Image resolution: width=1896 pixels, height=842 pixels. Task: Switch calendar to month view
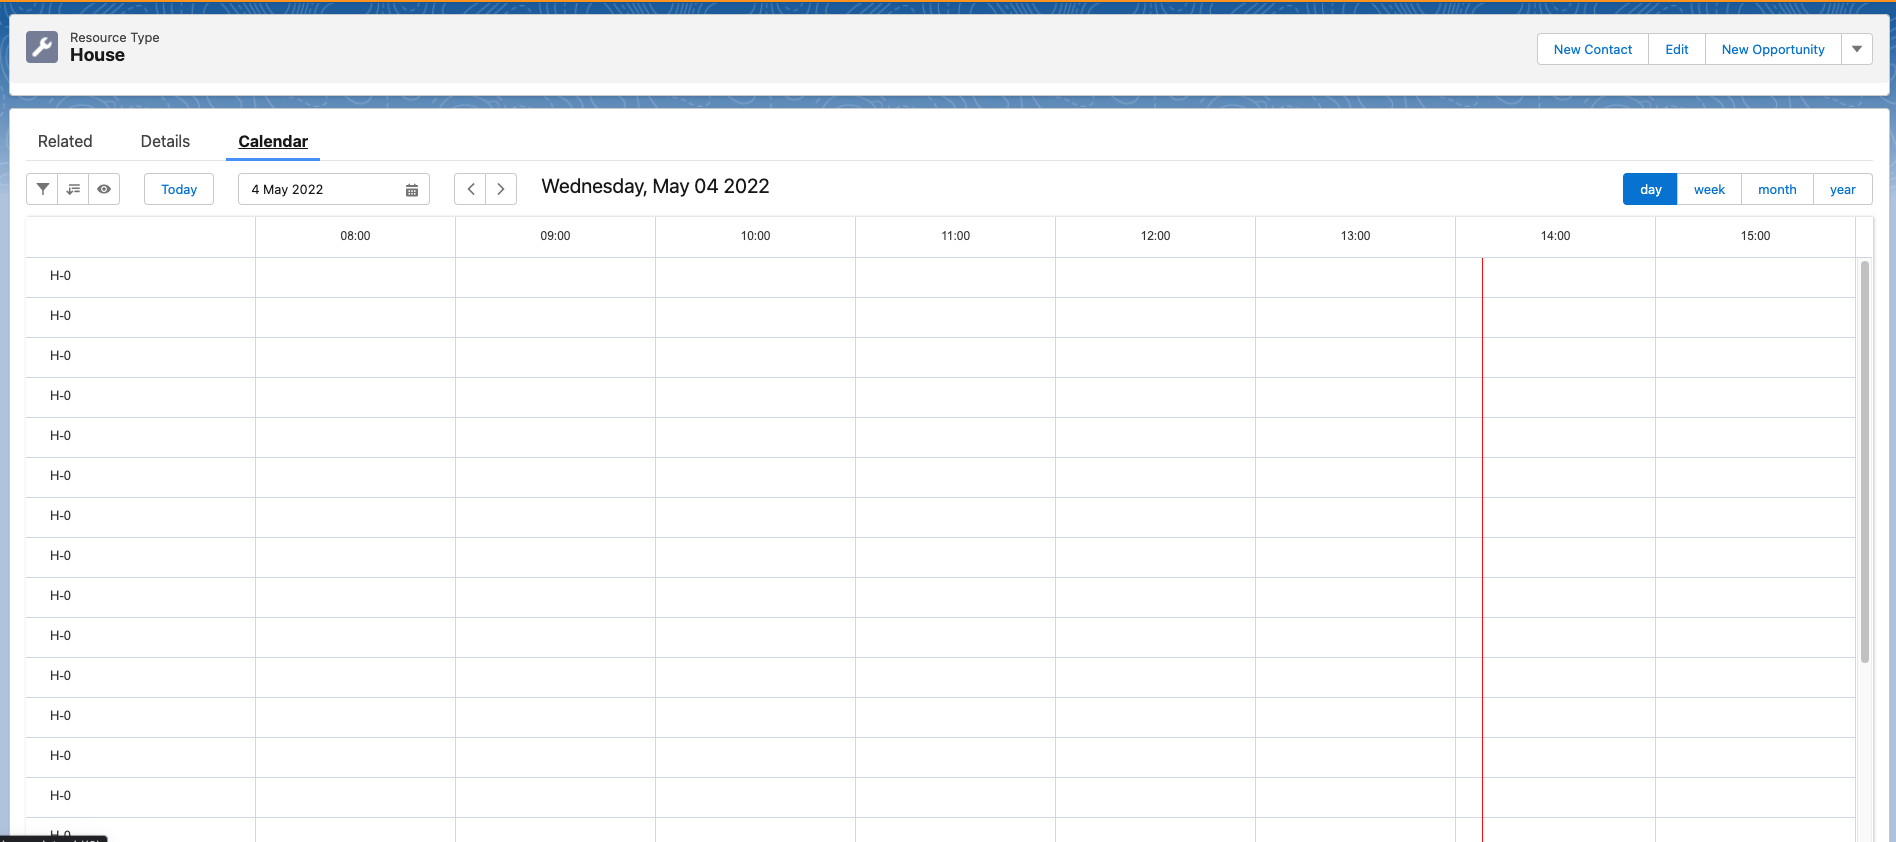pos(1777,189)
